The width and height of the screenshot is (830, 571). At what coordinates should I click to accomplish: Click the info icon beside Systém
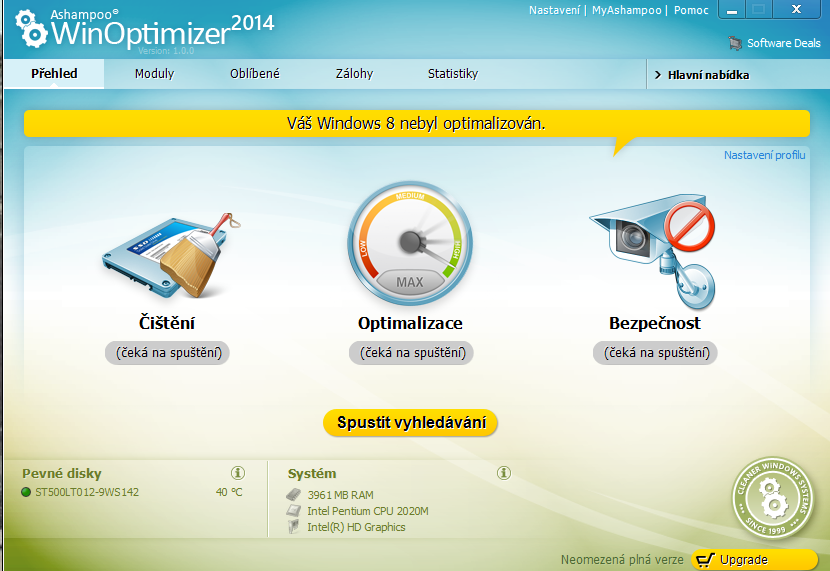coord(504,473)
